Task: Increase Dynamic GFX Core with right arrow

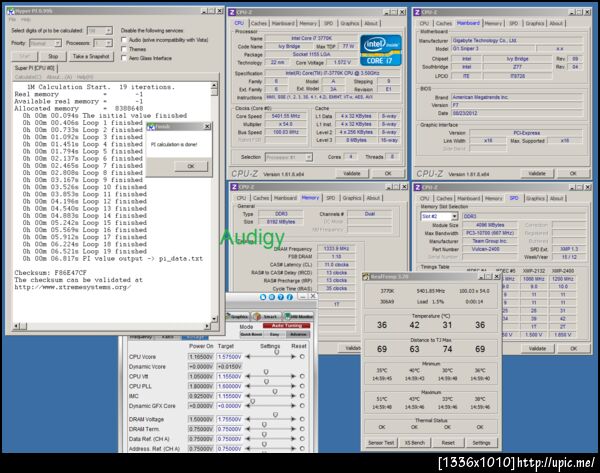Action: (293, 406)
